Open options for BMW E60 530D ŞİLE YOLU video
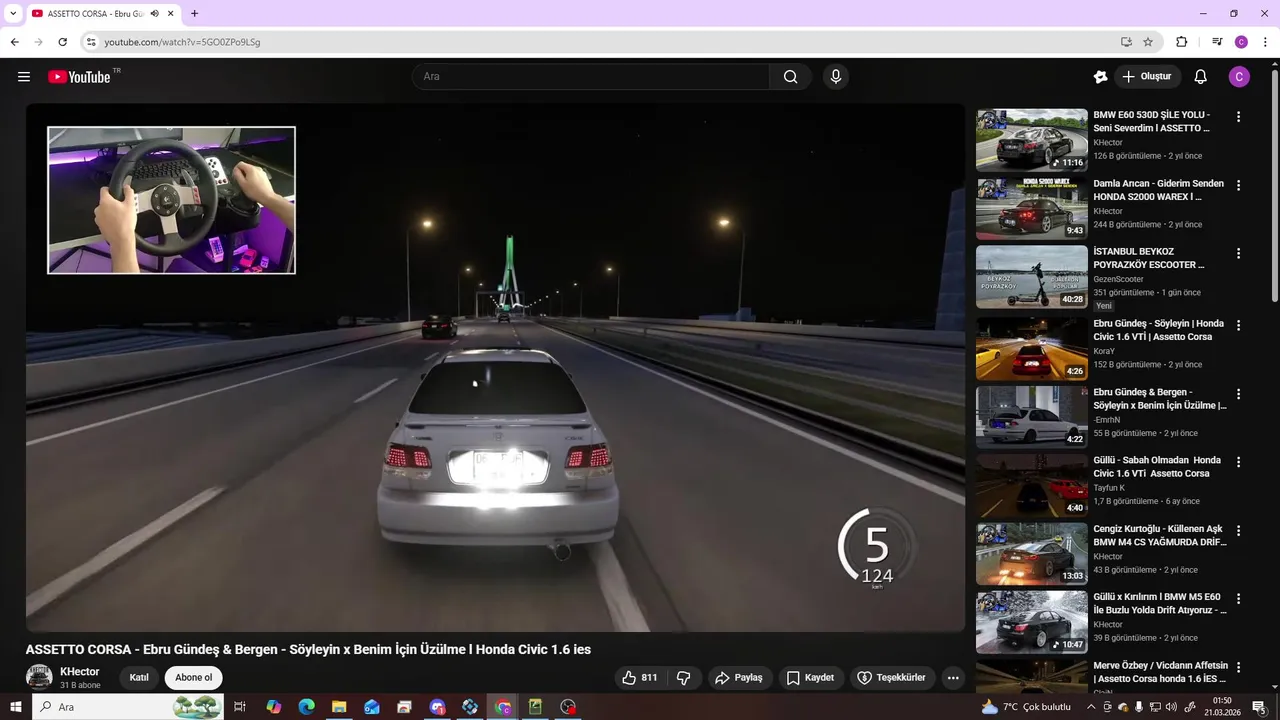 point(1238,117)
